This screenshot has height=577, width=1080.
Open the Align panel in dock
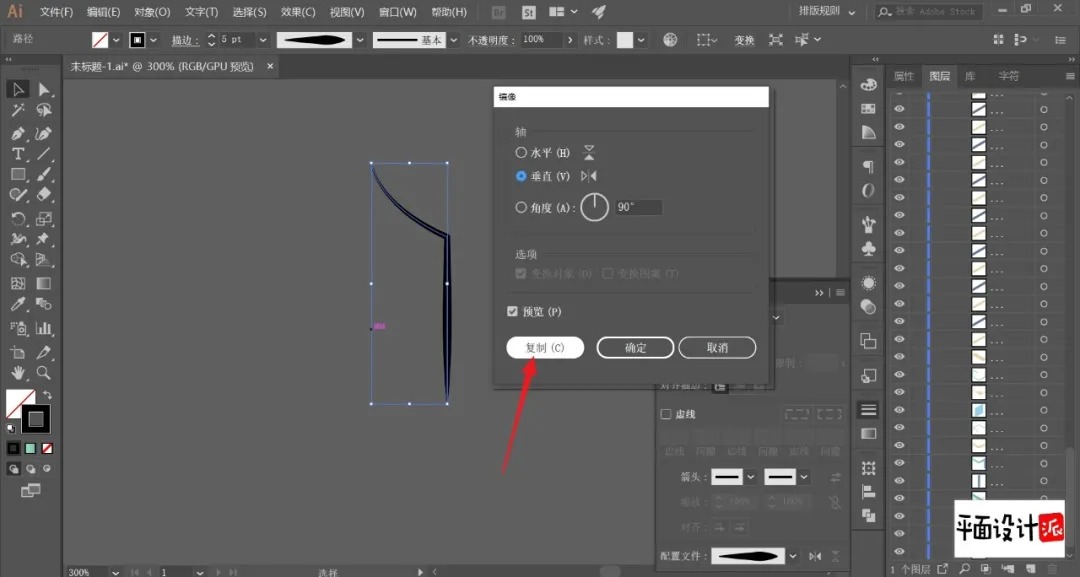(x=869, y=492)
